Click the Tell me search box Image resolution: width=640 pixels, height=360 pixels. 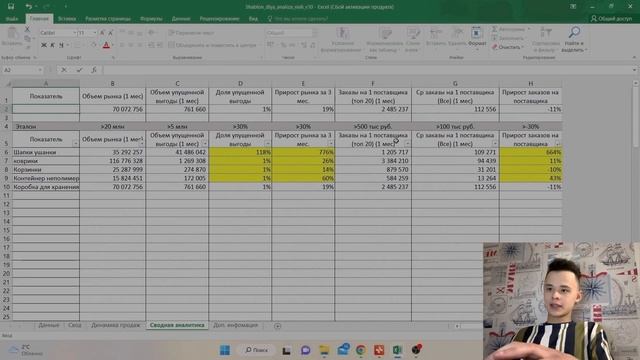pos(298,19)
